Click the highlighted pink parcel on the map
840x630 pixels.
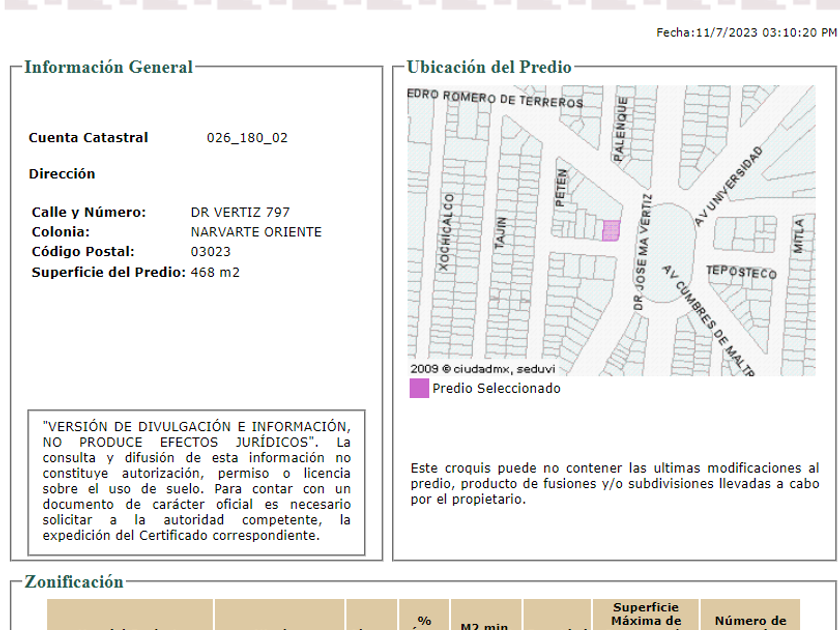point(610,231)
